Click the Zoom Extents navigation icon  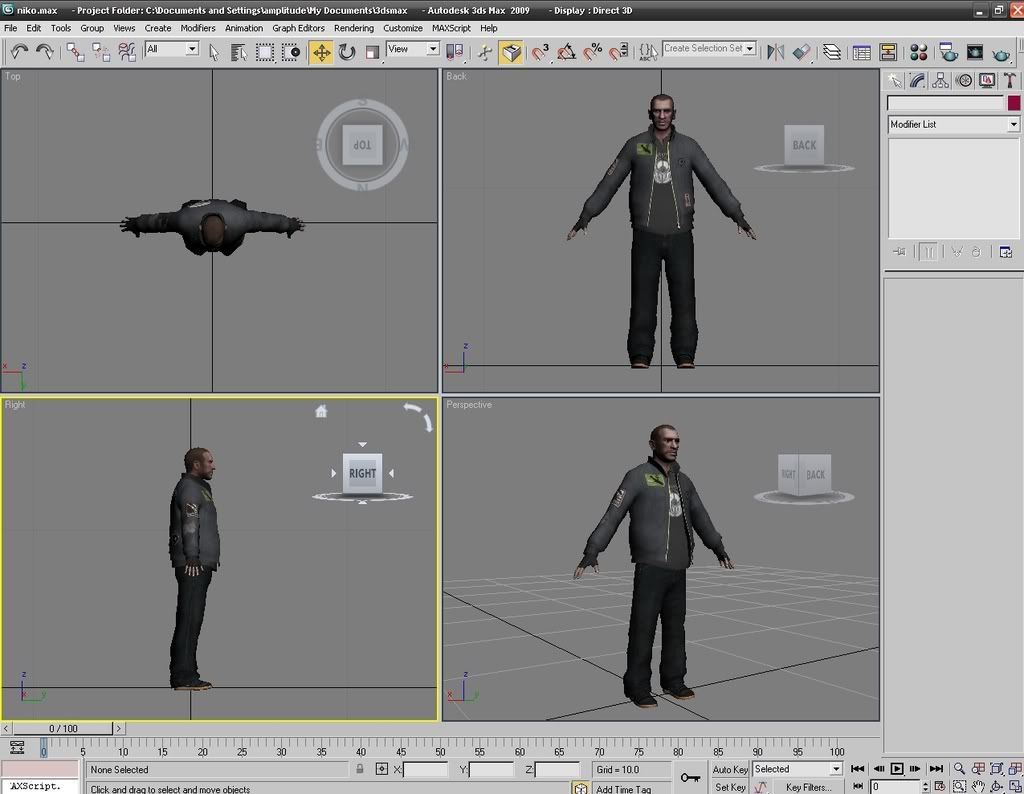pos(997,769)
